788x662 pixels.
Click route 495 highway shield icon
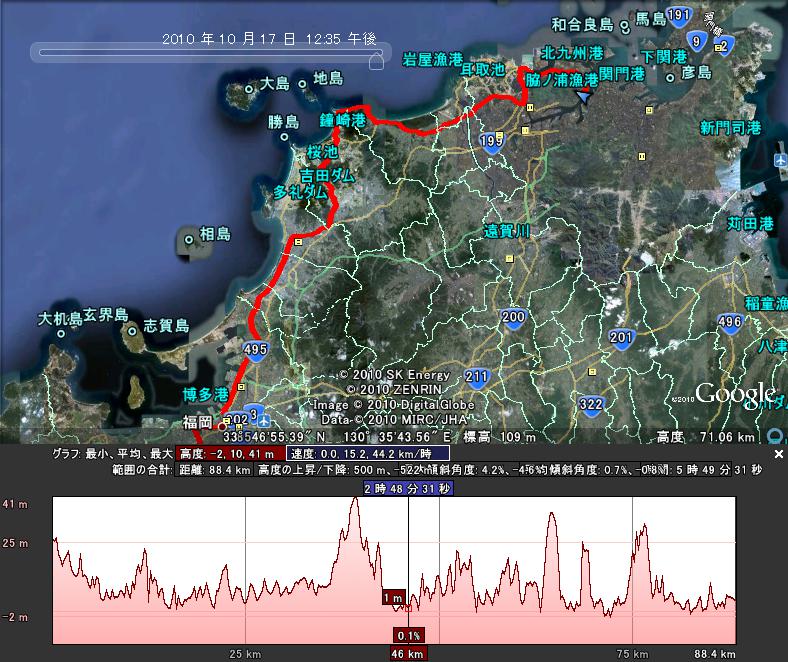255,349
